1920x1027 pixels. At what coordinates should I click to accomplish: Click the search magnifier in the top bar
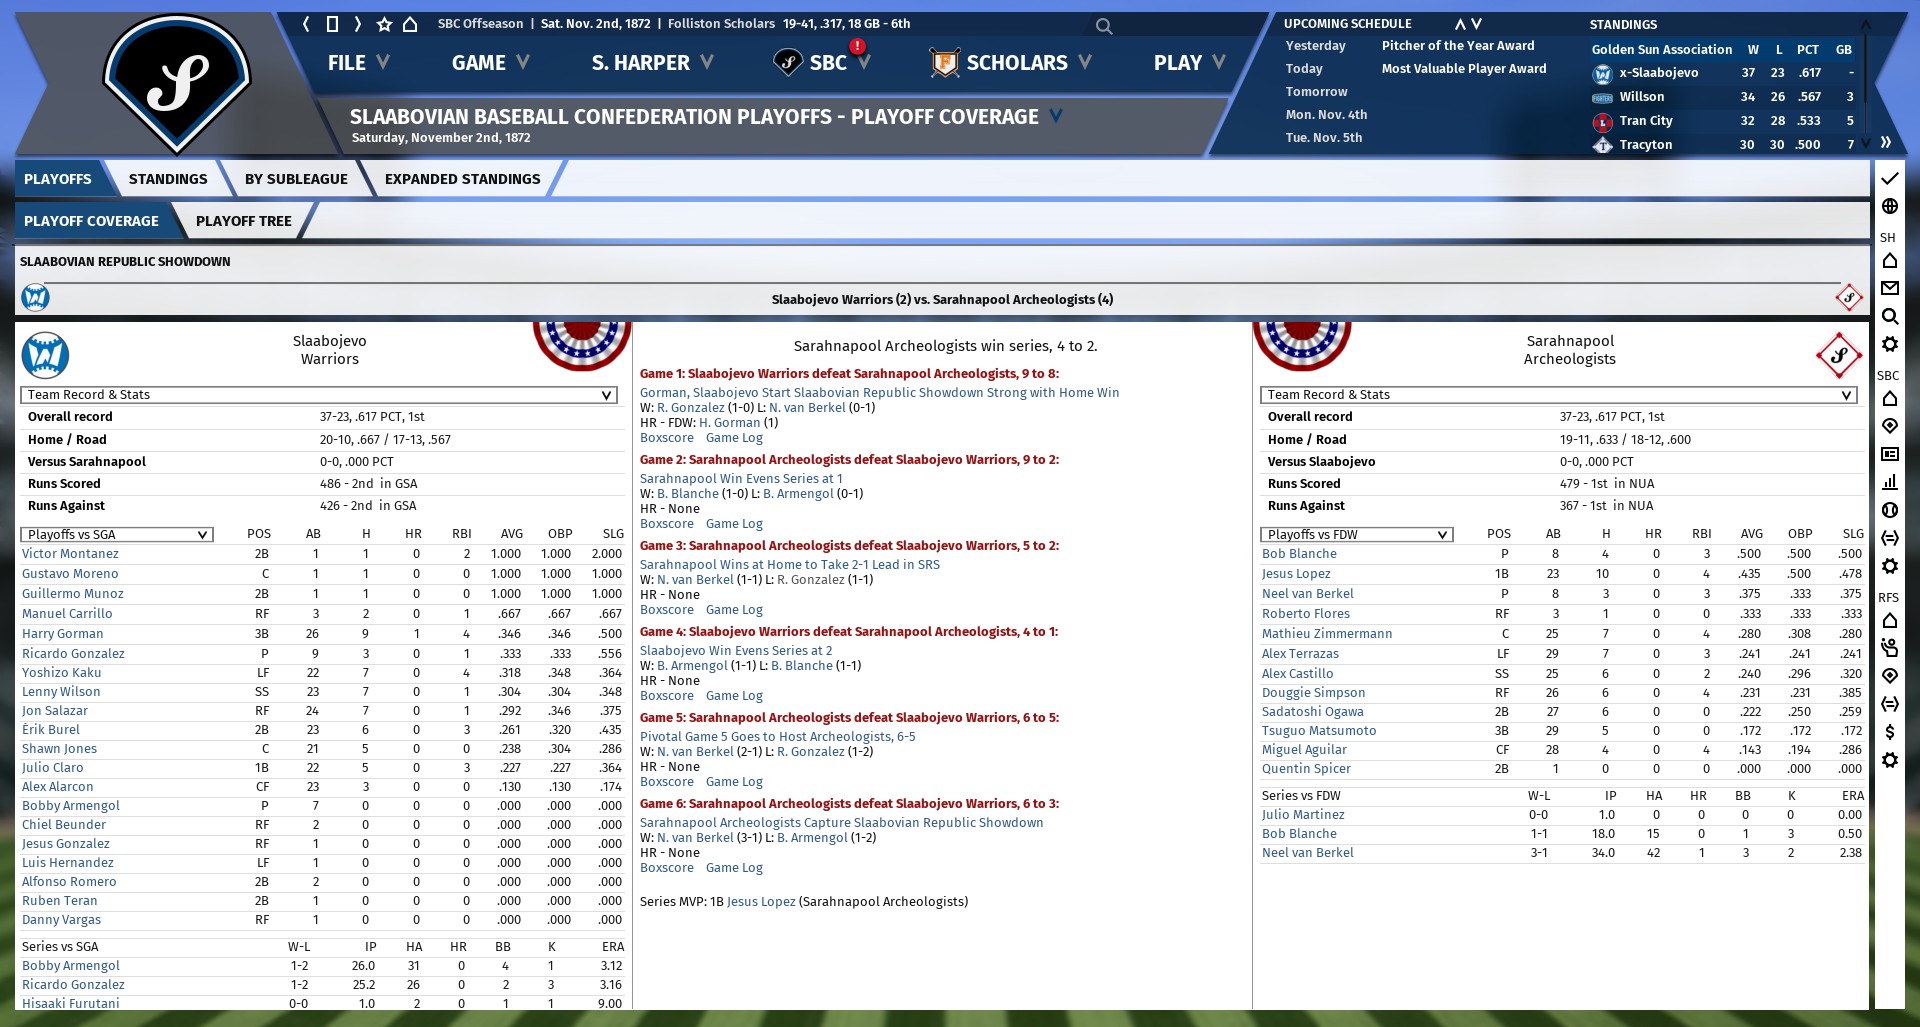(x=1103, y=26)
